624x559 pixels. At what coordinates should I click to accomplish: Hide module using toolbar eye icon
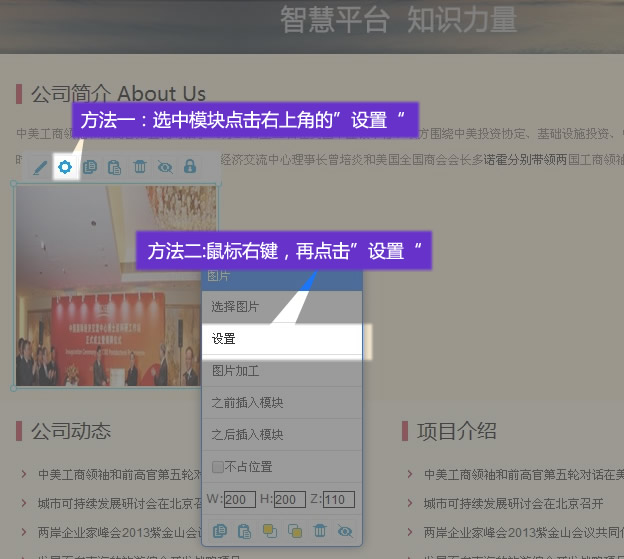(x=165, y=167)
